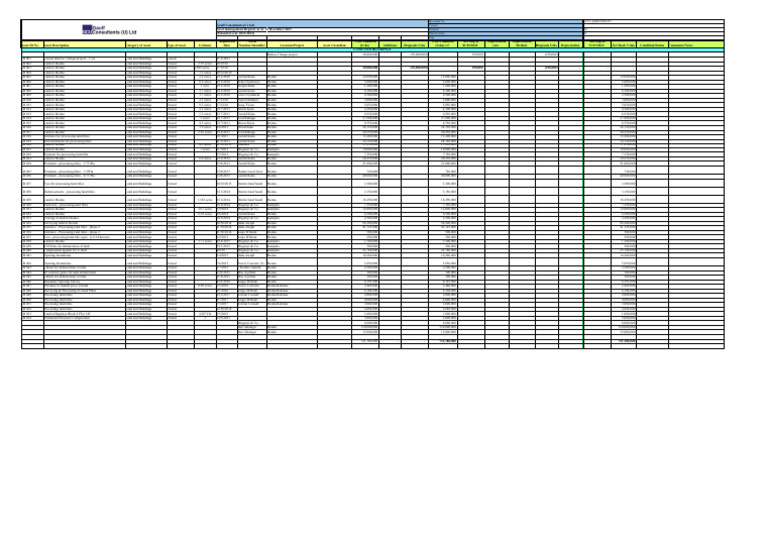
Task: Select the 'Condition Status' column header
Action: click(652, 45)
